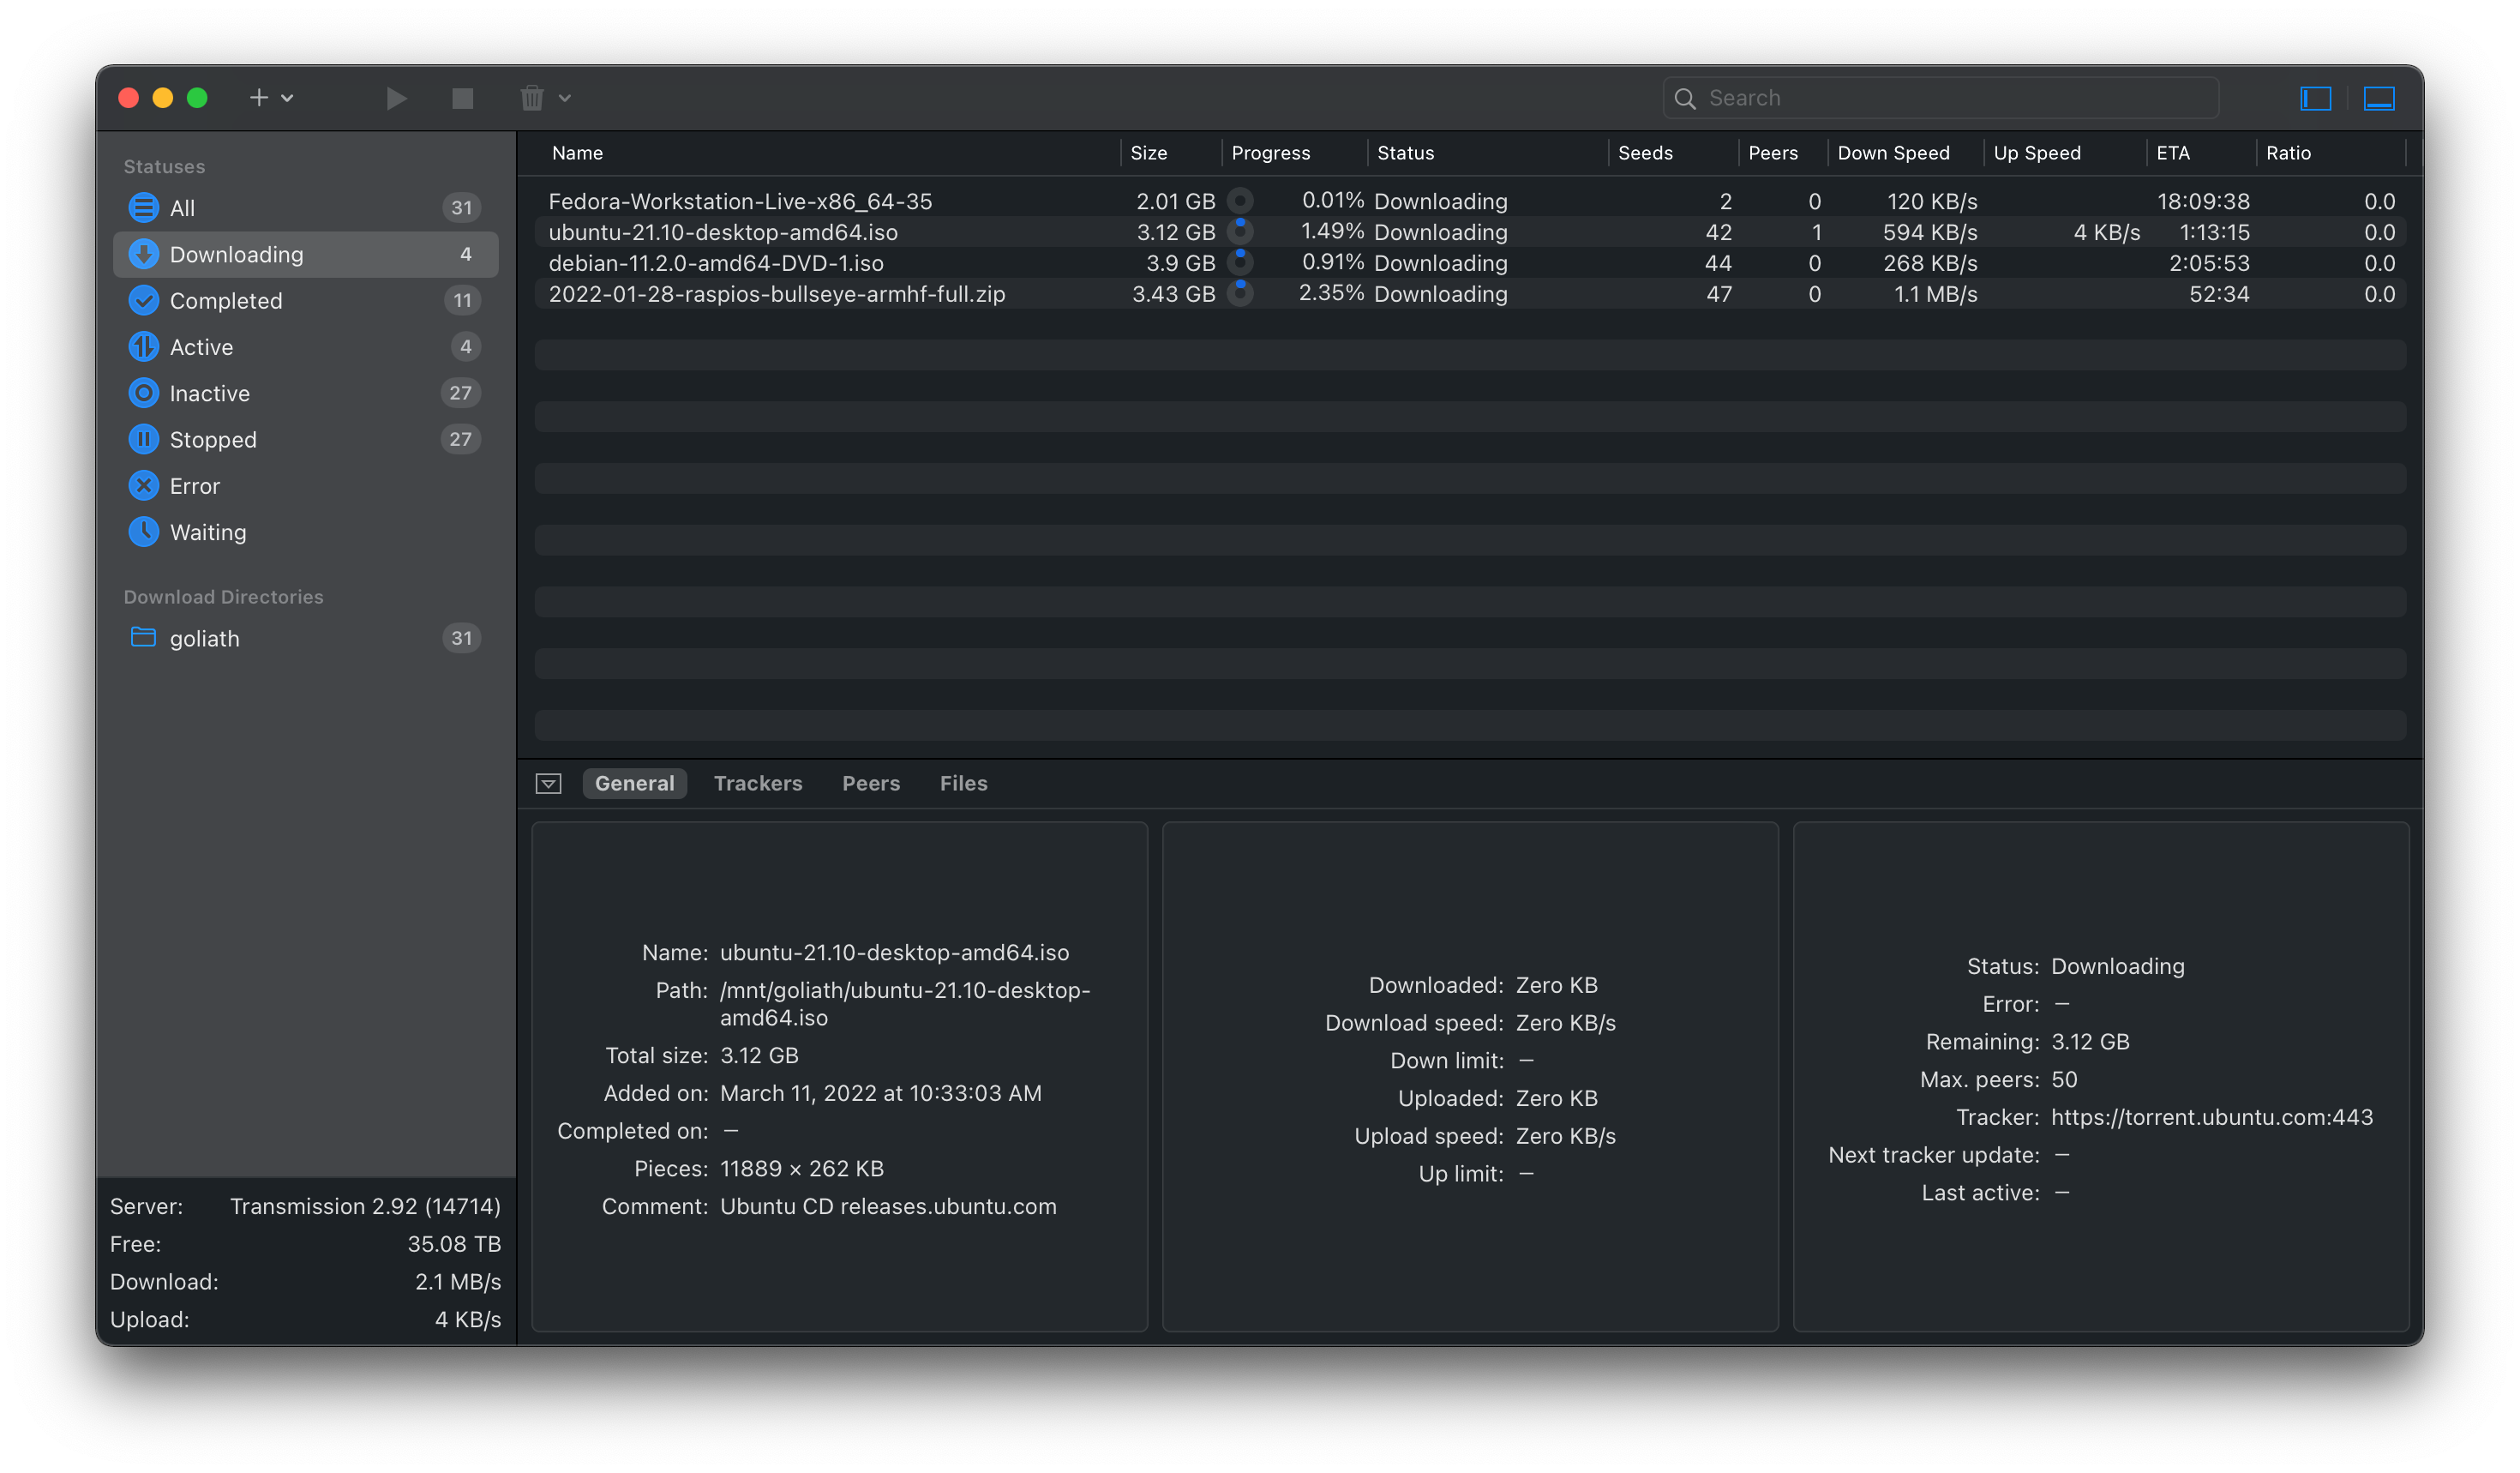This screenshot has width=2520, height=1473.
Task: Sort torrents by Down Speed column
Action: tap(1893, 153)
